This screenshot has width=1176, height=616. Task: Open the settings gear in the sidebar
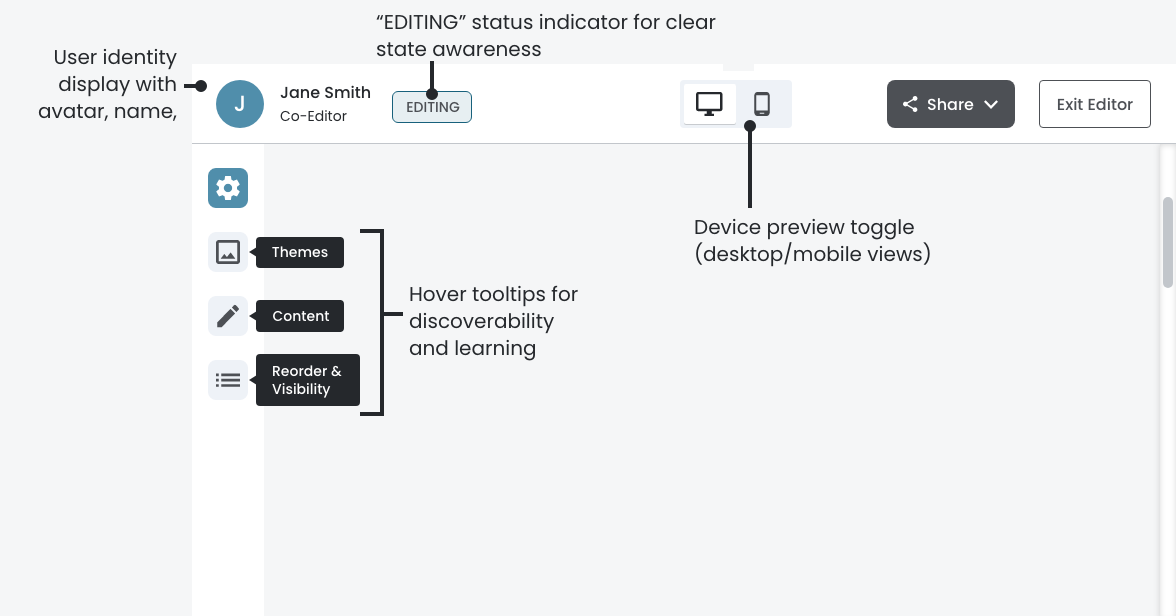point(228,188)
